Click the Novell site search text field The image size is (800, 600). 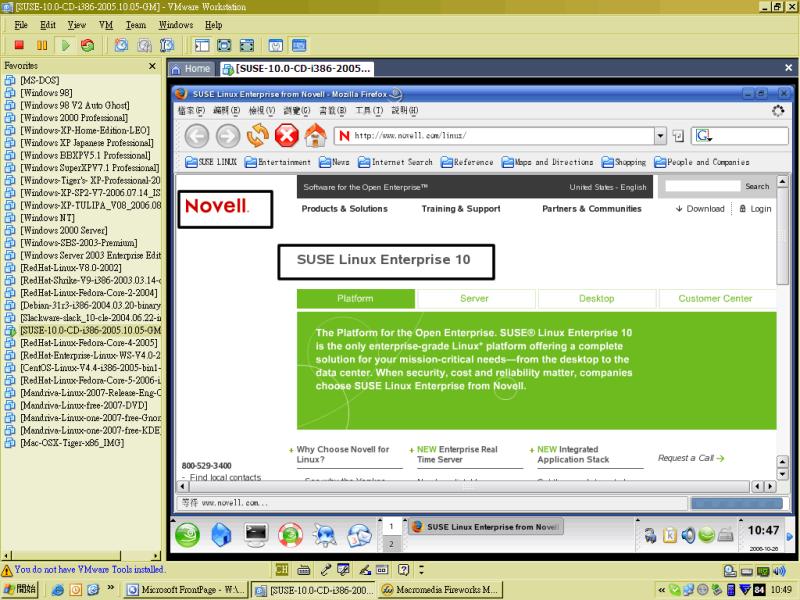[x=703, y=186]
